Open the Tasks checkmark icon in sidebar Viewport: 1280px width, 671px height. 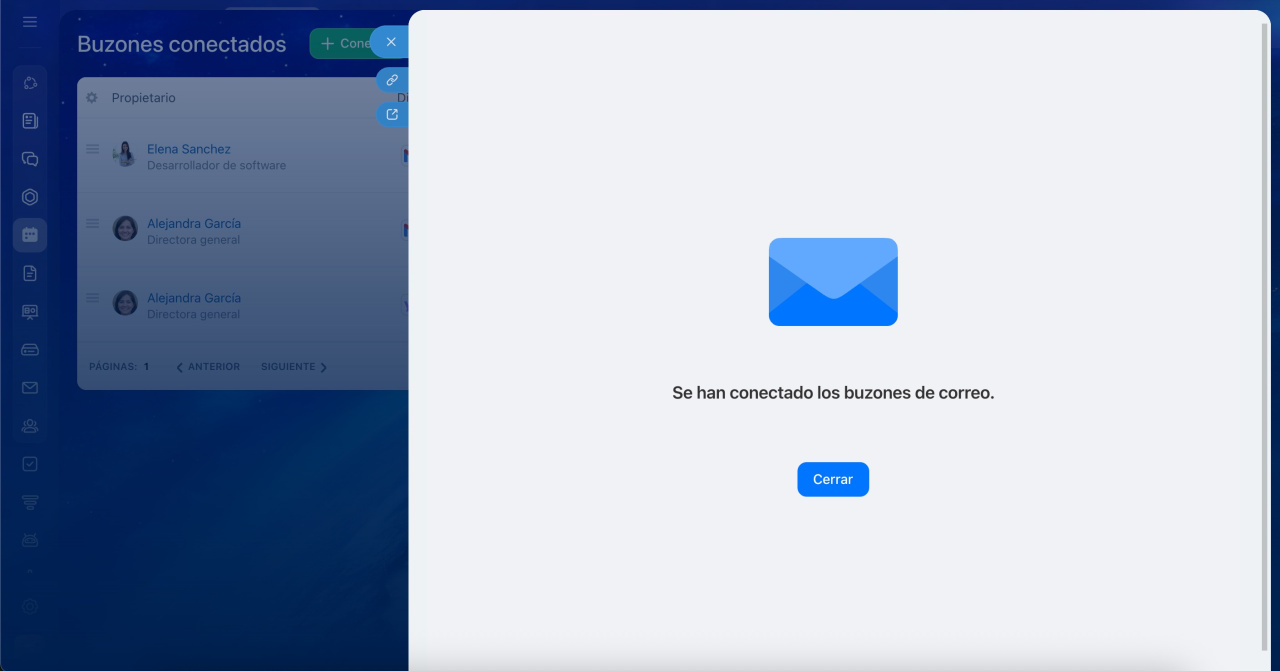[30, 464]
